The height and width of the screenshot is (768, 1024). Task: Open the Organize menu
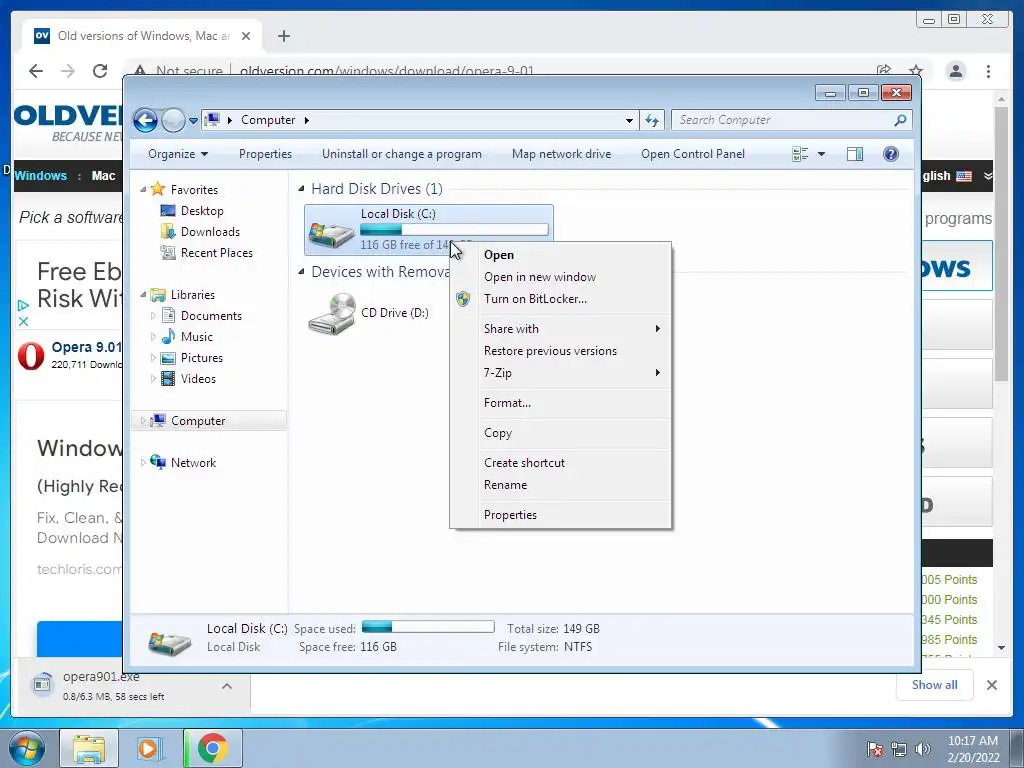[178, 154]
